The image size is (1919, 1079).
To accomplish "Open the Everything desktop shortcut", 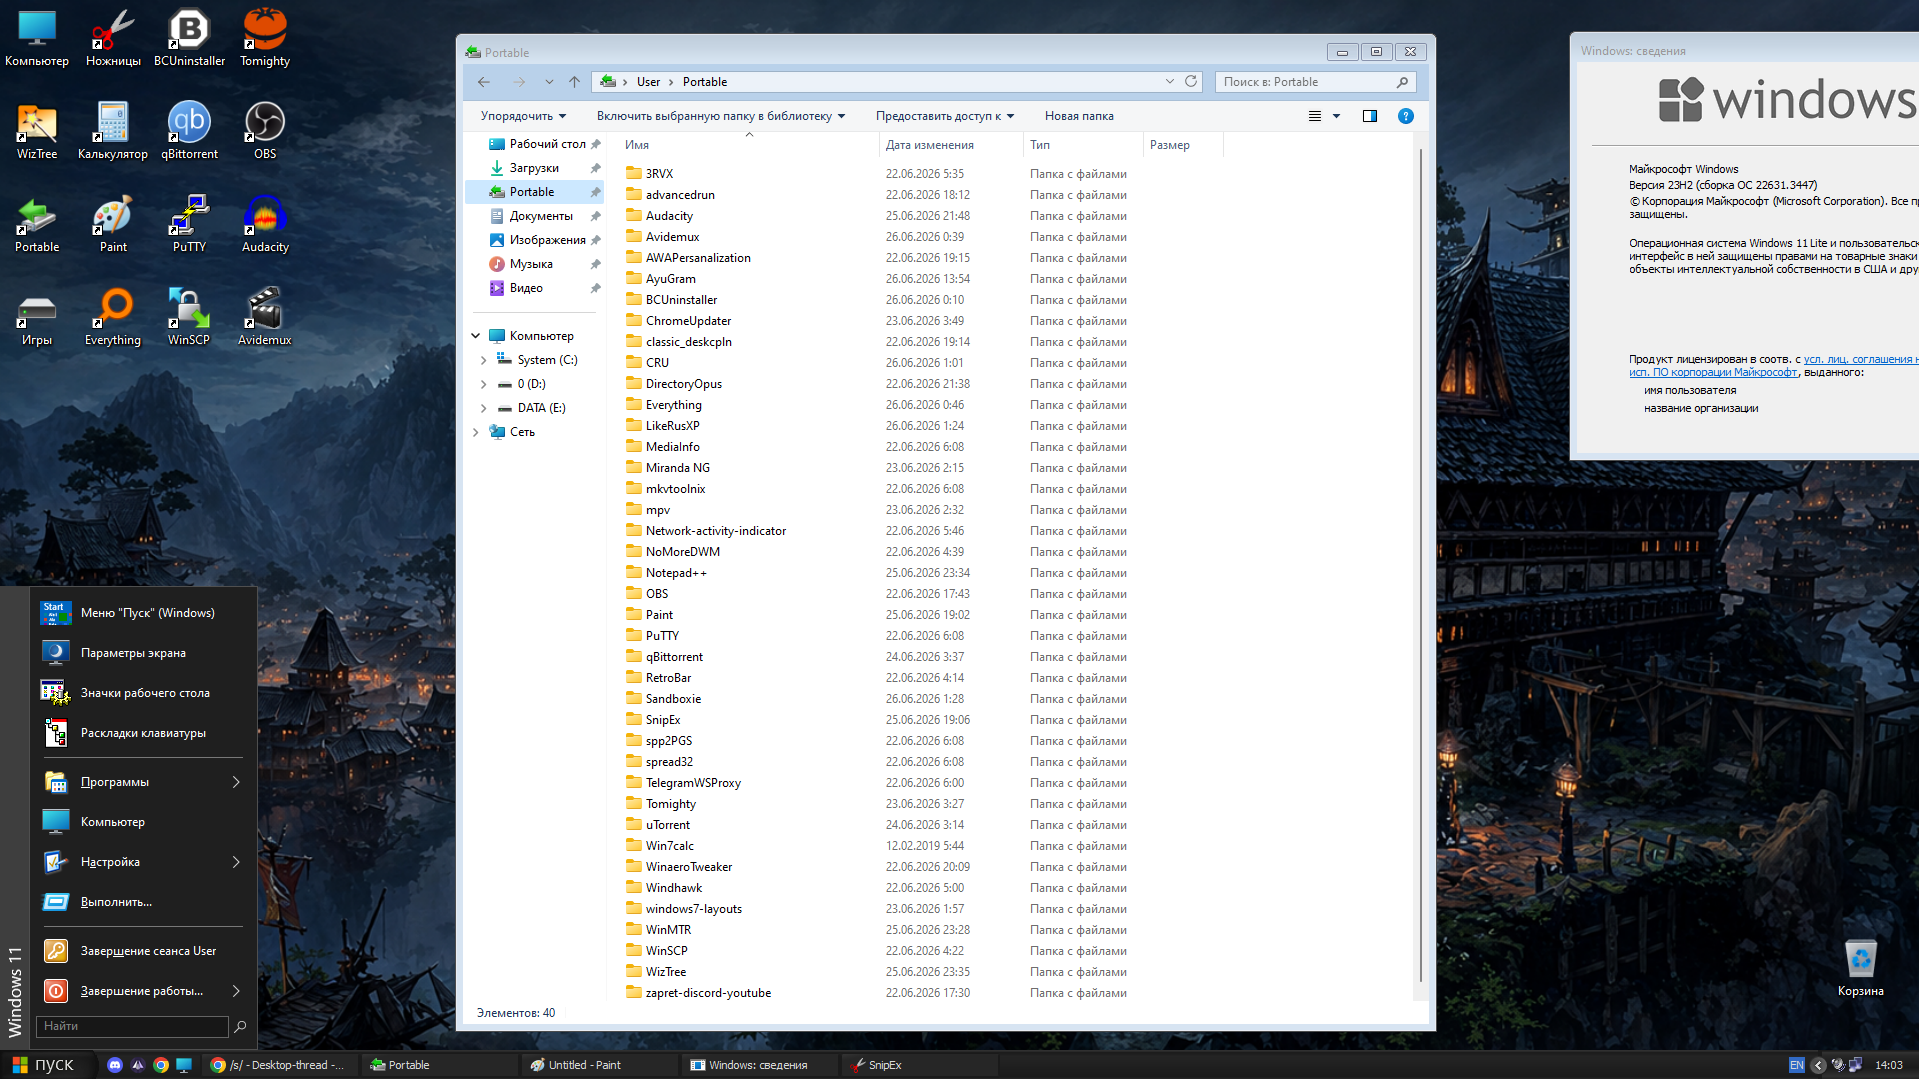I will 113,317.
